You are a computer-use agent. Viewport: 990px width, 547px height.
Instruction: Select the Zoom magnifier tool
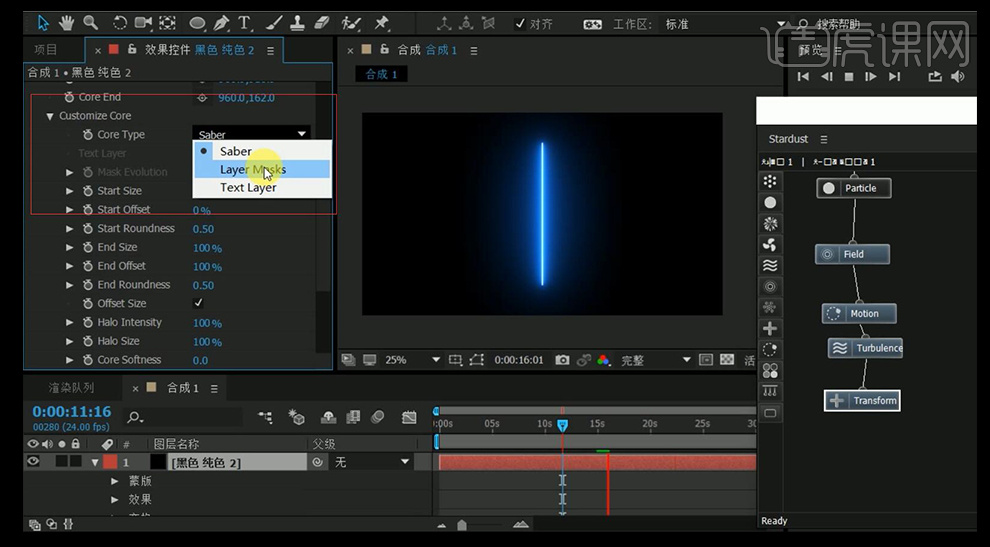point(91,22)
